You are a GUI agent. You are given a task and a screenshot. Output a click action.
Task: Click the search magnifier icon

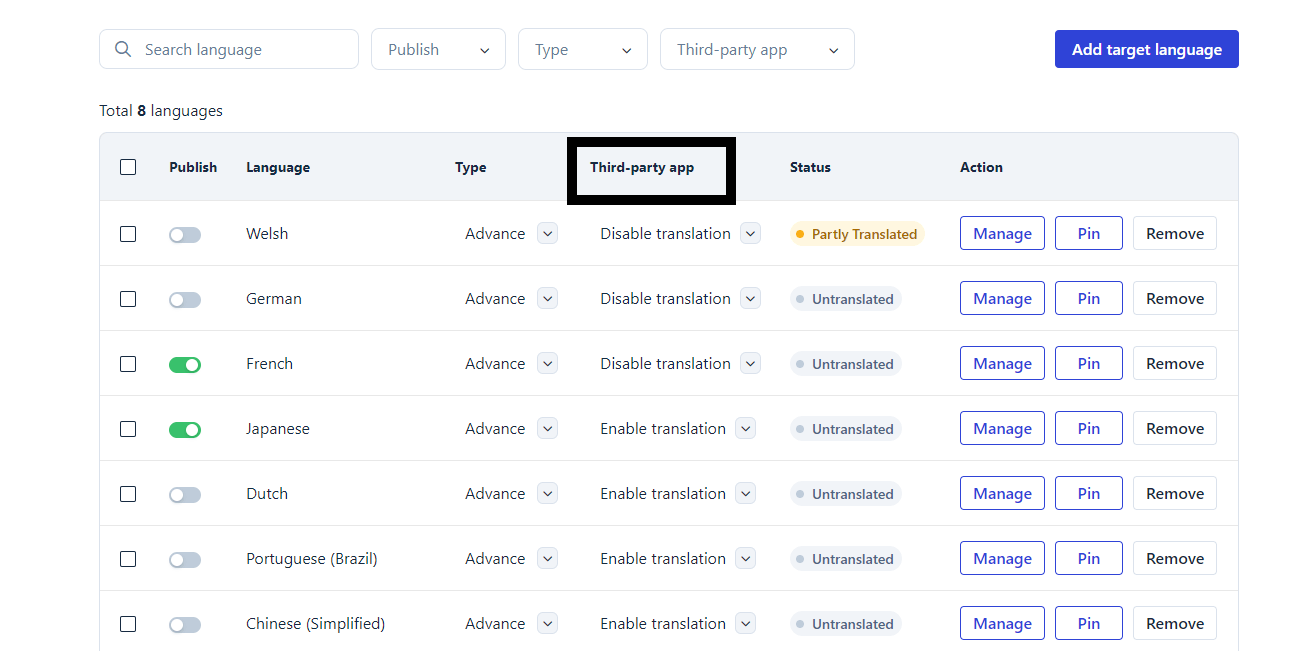[x=123, y=49]
